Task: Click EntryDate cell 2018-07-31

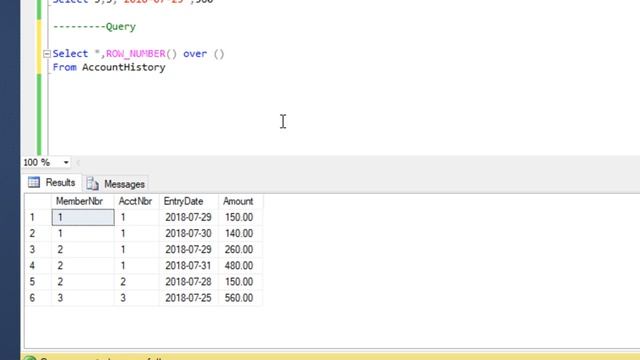Action: click(x=188, y=266)
